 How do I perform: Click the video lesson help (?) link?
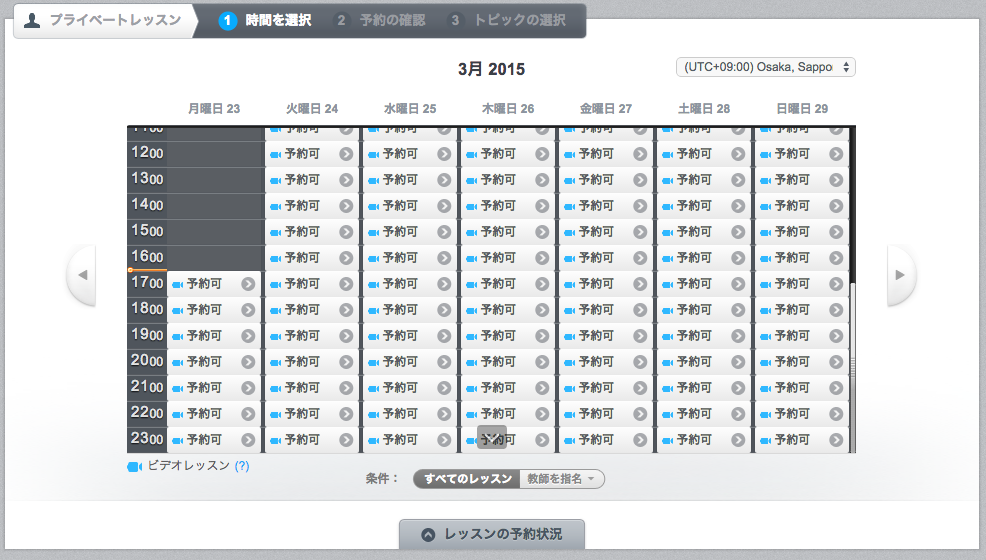point(242,466)
